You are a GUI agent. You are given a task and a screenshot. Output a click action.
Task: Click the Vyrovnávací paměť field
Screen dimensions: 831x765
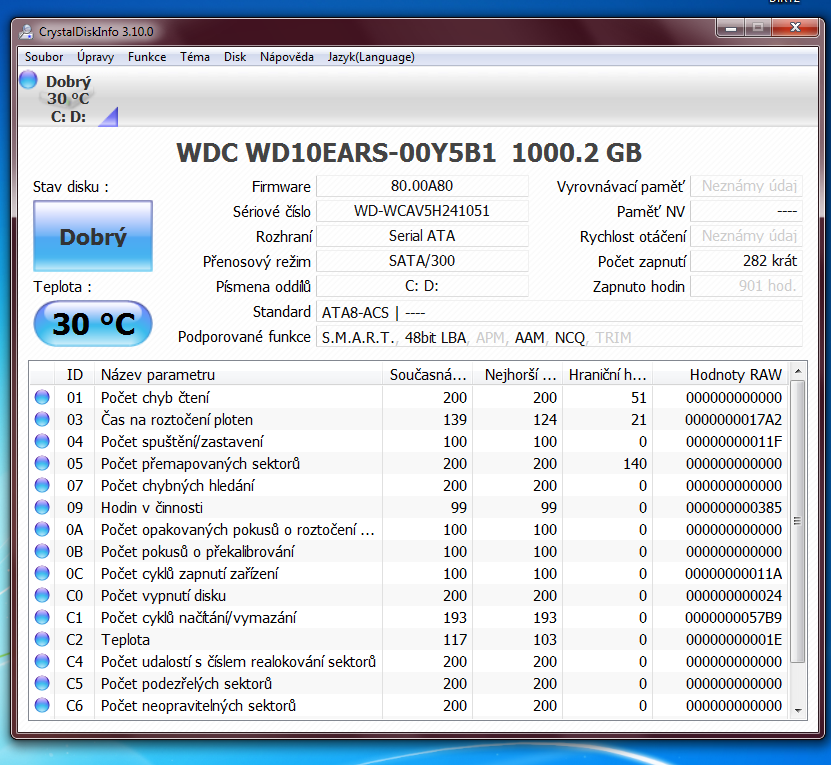coord(746,186)
